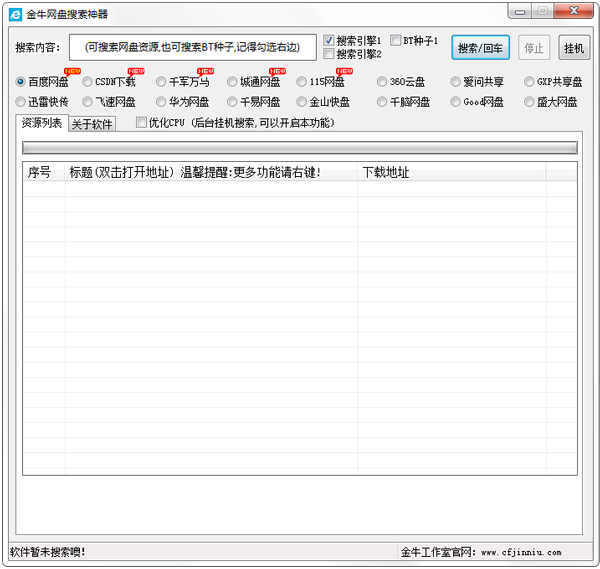Select 城通网盘 as search source
The width and height of the screenshot is (600, 569).
[232, 82]
